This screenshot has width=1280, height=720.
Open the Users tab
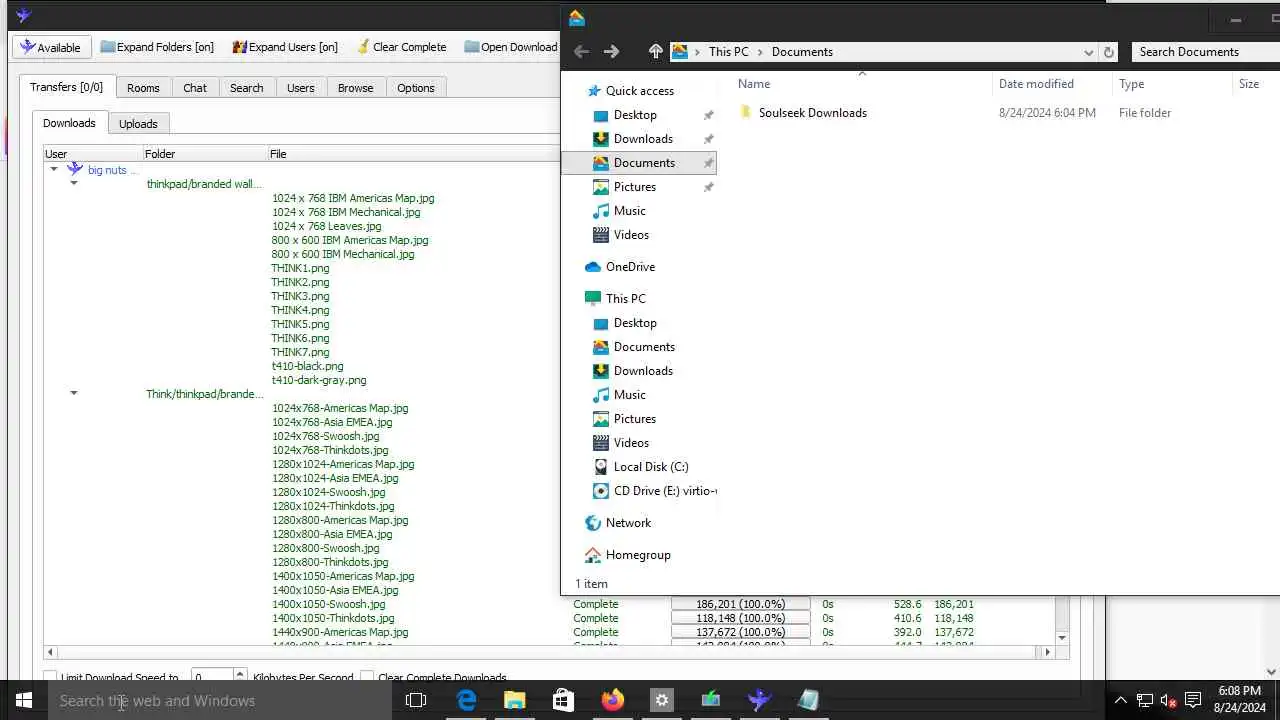tap(301, 88)
